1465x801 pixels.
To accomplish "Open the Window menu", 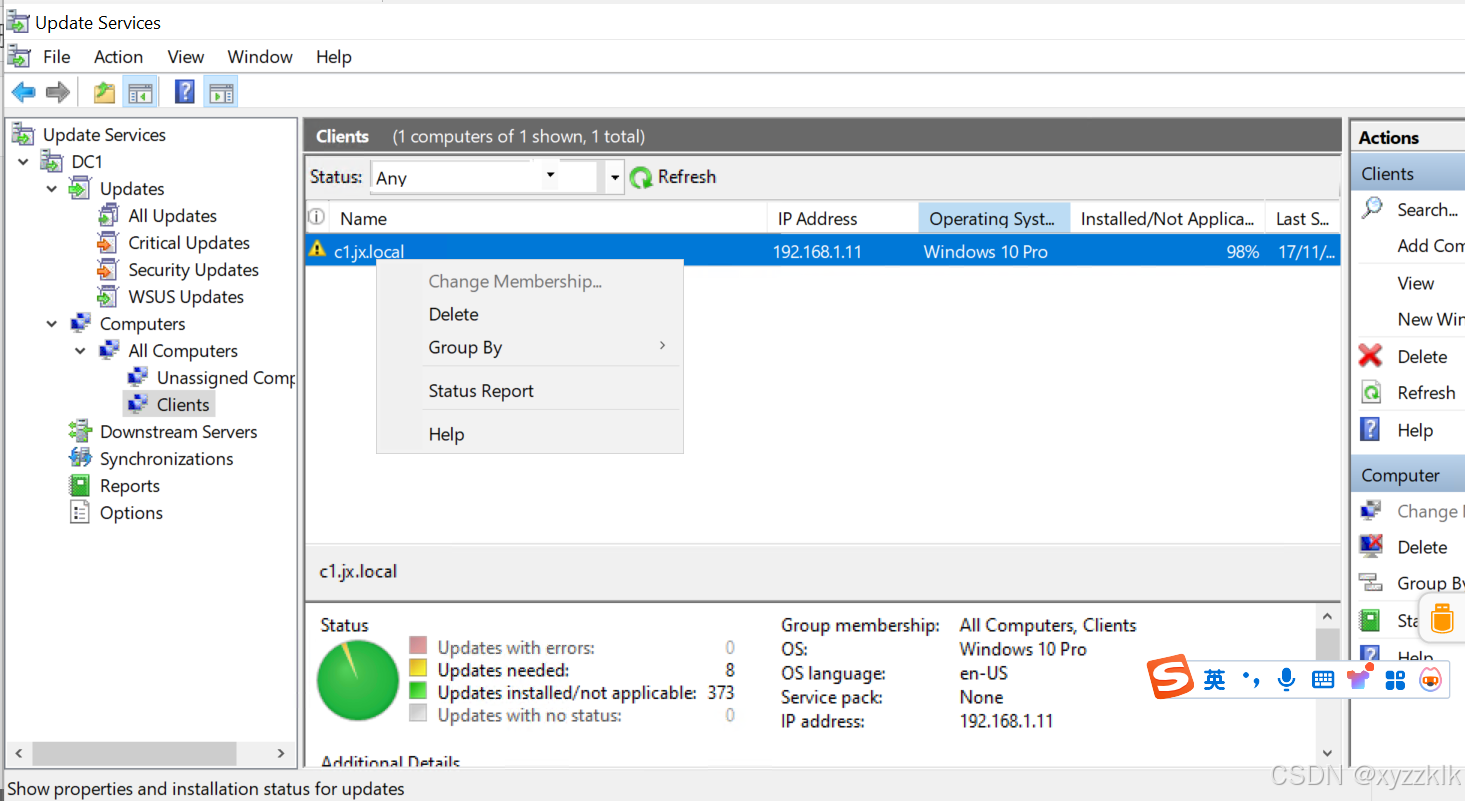I will [x=260, y=57].
